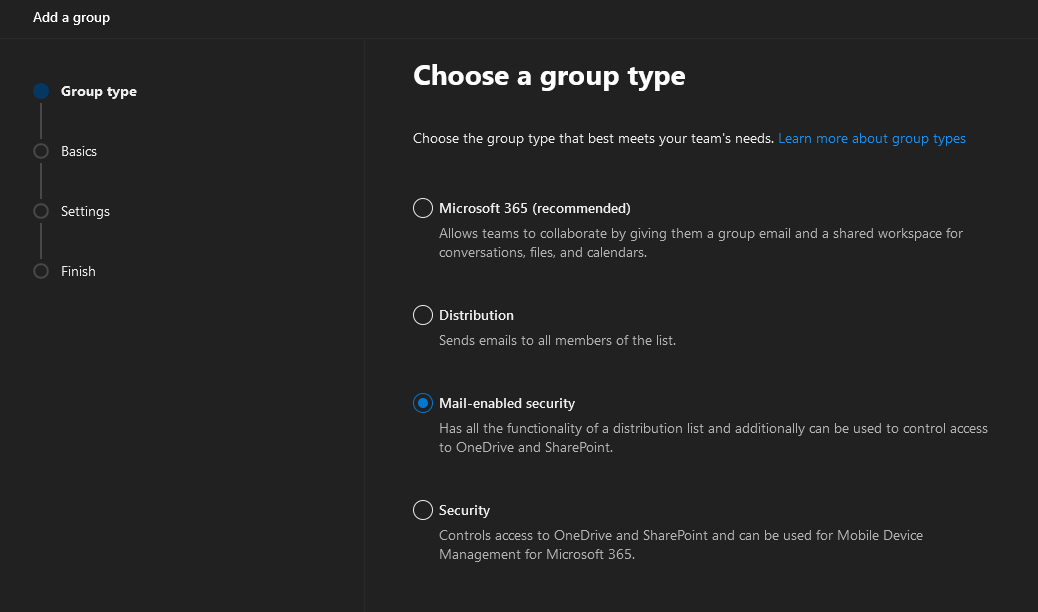
Task: Click the Add a group panel title
Action: 71,17
